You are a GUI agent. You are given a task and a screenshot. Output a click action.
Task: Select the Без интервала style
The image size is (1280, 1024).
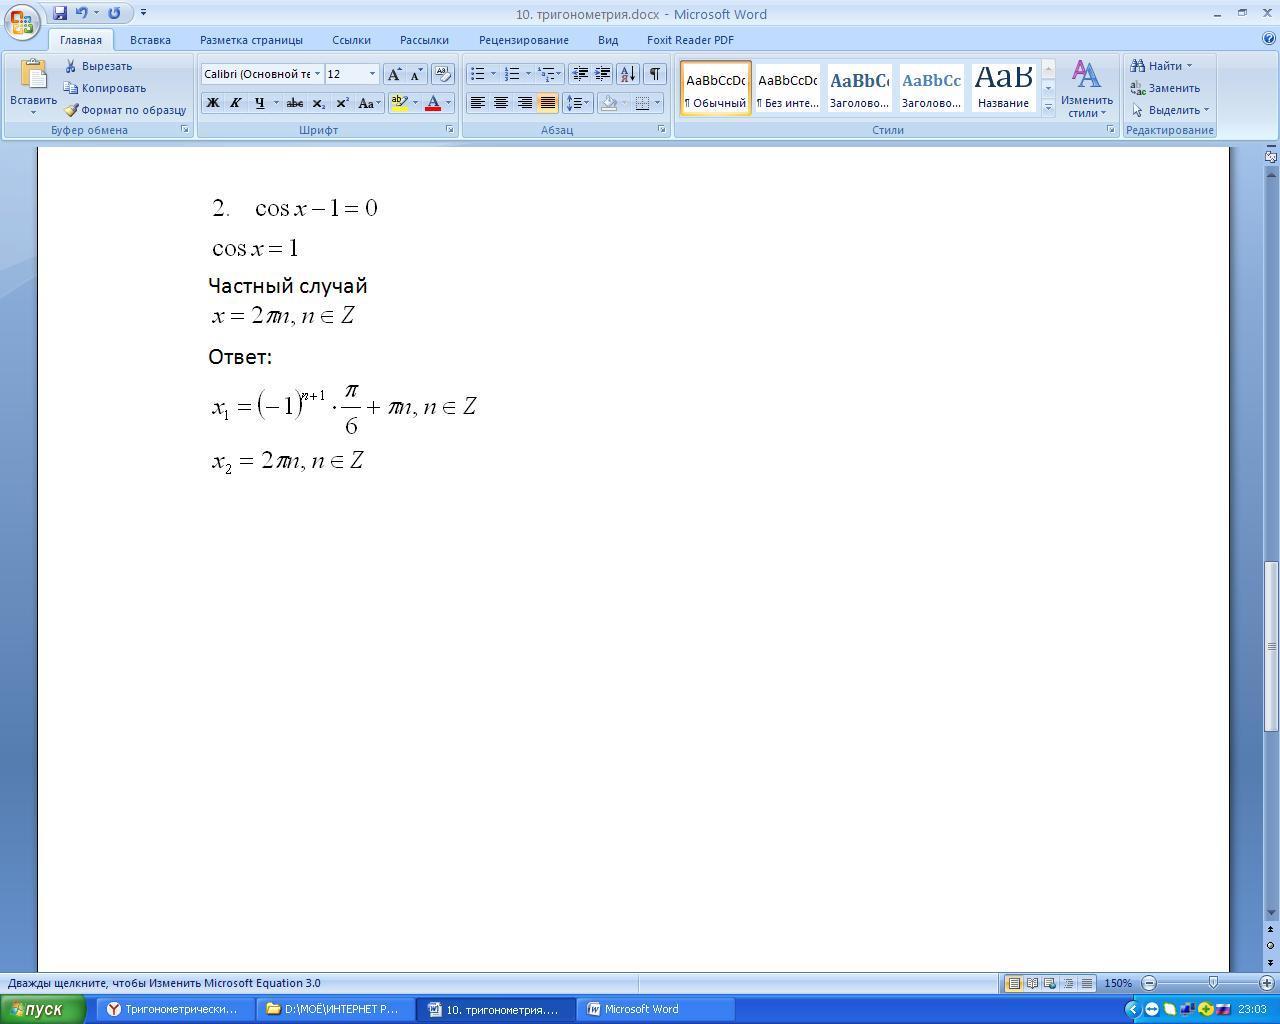[787, 88]
